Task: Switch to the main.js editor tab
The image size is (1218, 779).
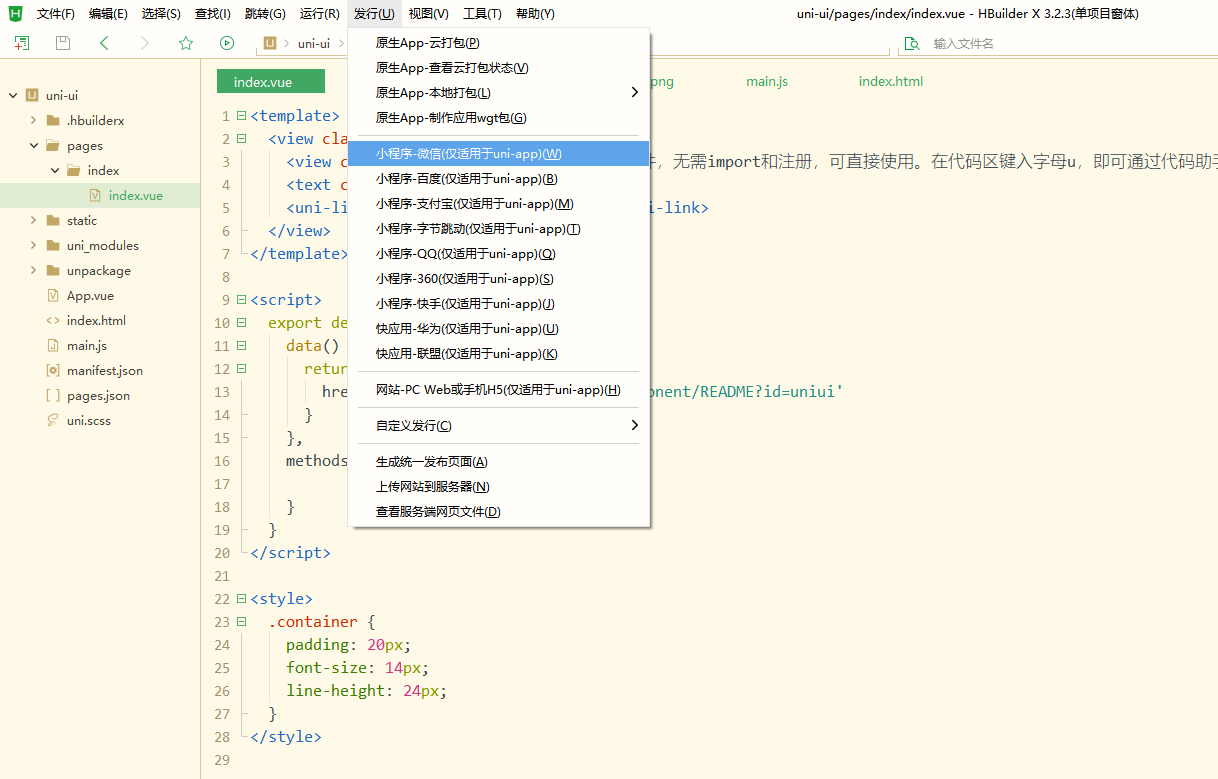Action: coord(767,81)
